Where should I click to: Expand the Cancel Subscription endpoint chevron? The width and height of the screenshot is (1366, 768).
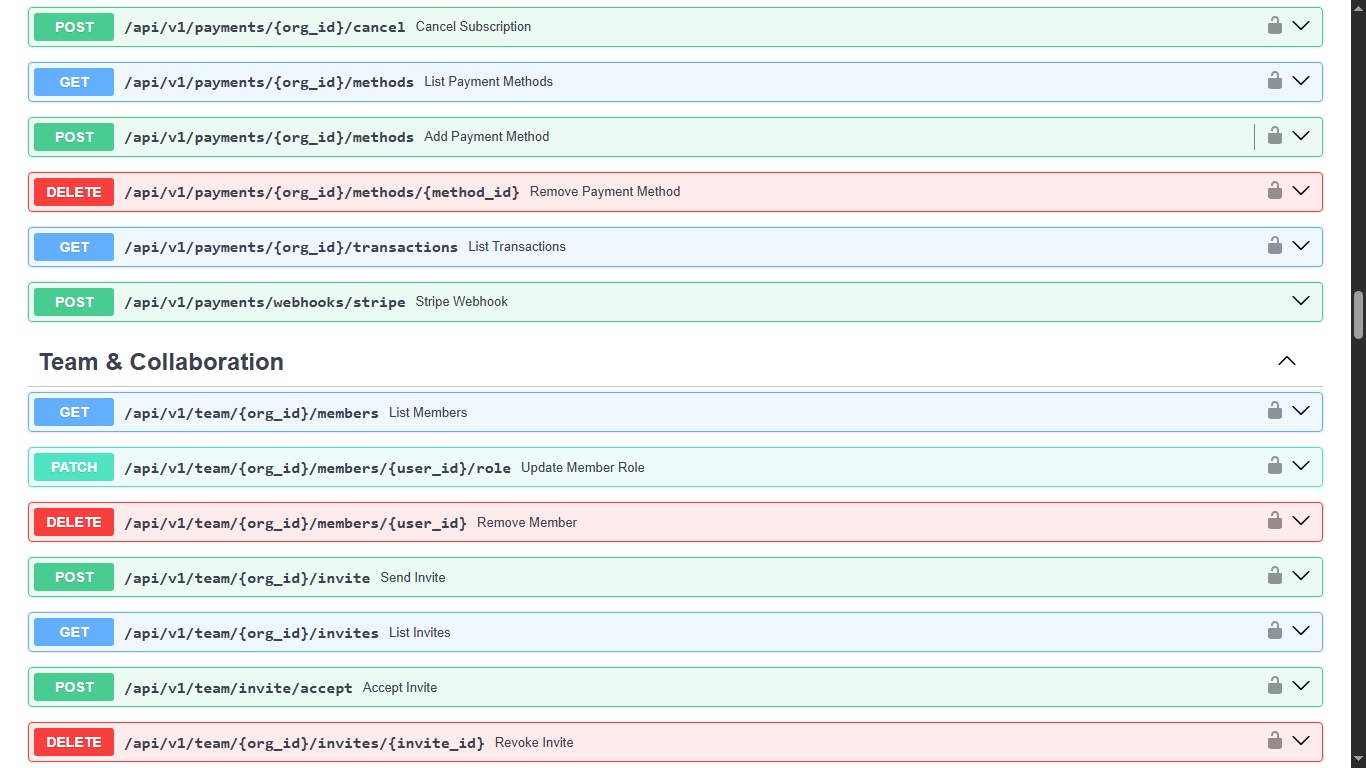pyautogui.click(x=1301, y=25)
